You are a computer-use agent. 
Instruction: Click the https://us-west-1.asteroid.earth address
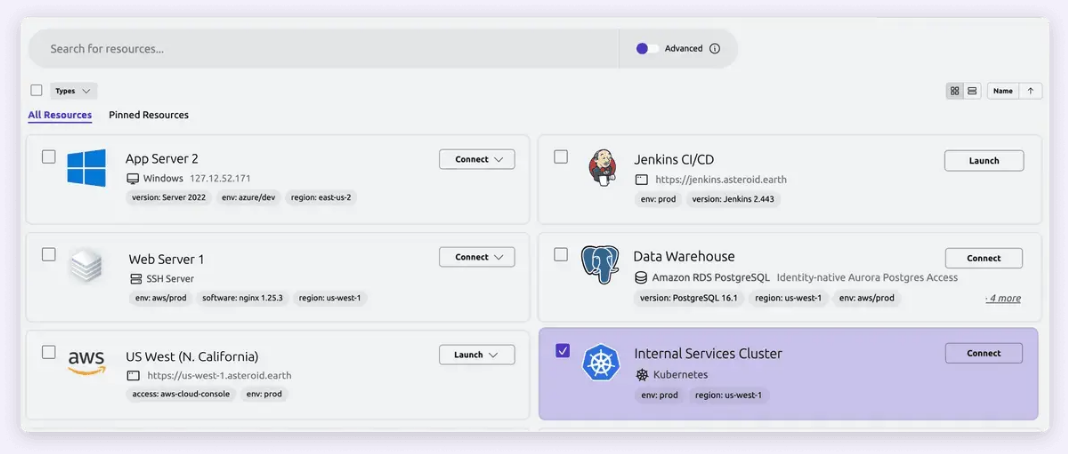tap(219, 375)
